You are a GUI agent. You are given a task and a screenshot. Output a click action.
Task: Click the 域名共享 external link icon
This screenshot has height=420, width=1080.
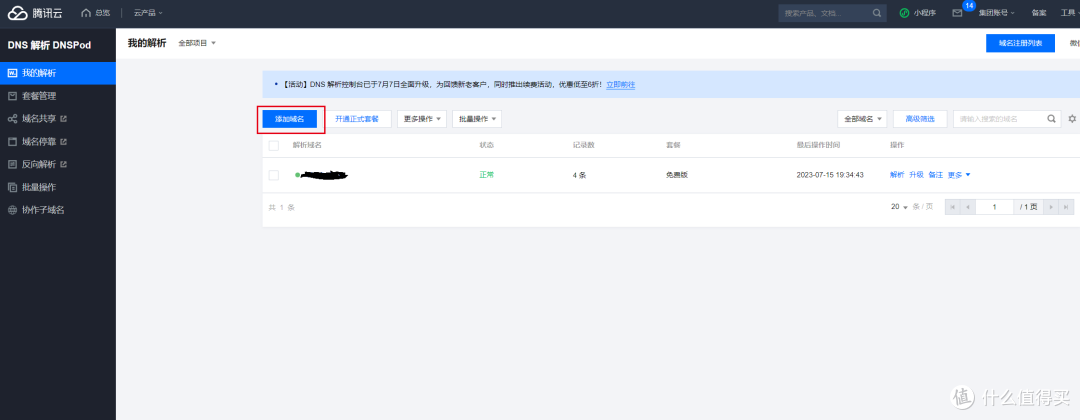pos(64,119)
